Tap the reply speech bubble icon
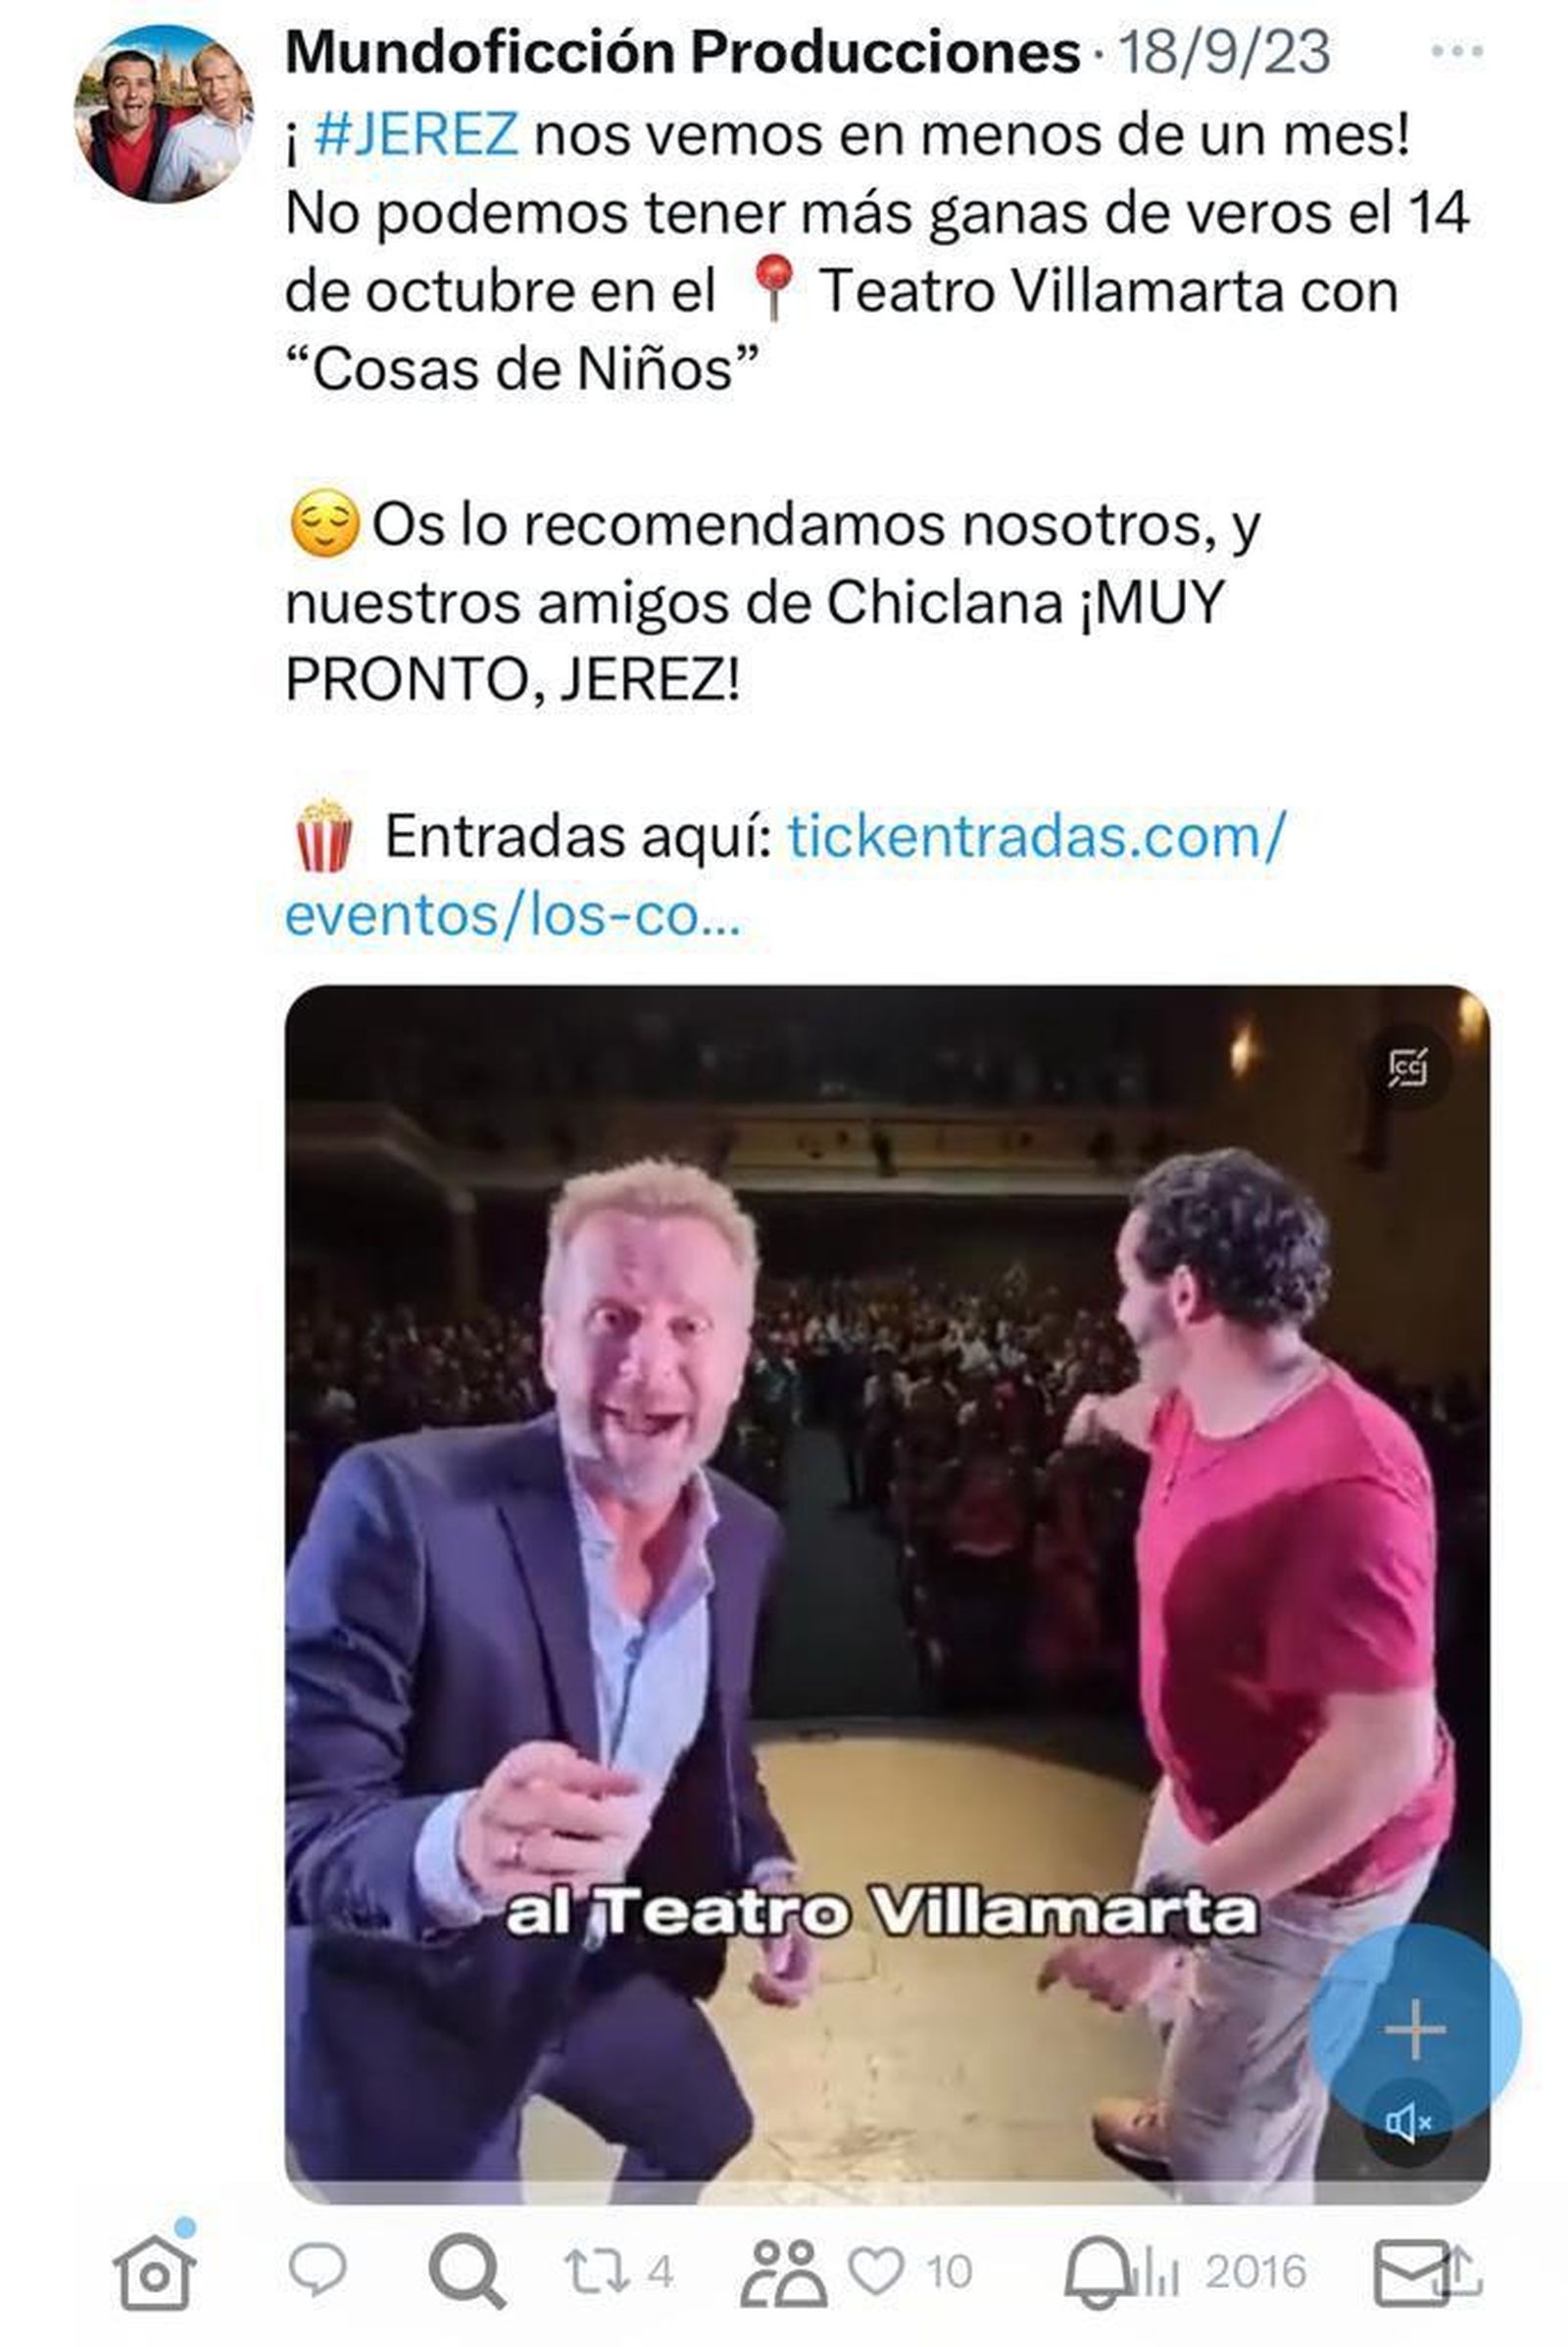Screen dimensions: 1568x2347 (317, 2268)
